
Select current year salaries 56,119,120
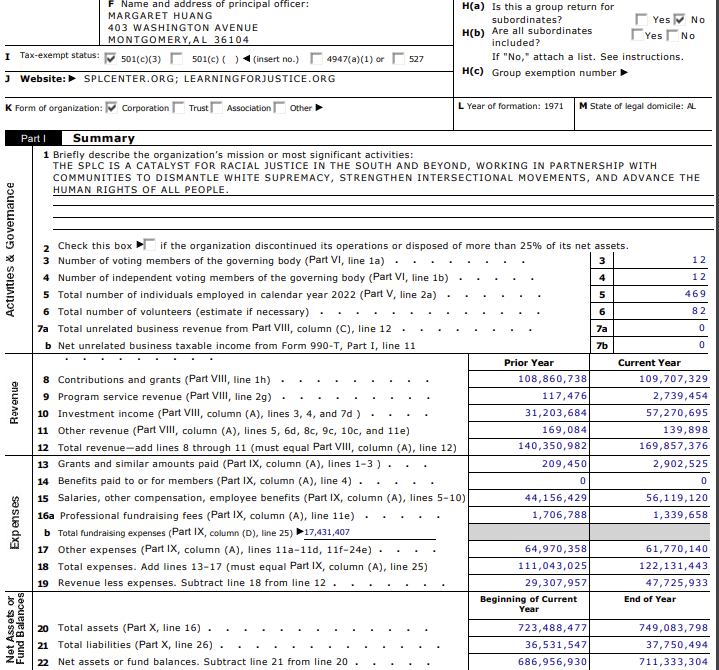pyautogui.click(x=677, y=498)
